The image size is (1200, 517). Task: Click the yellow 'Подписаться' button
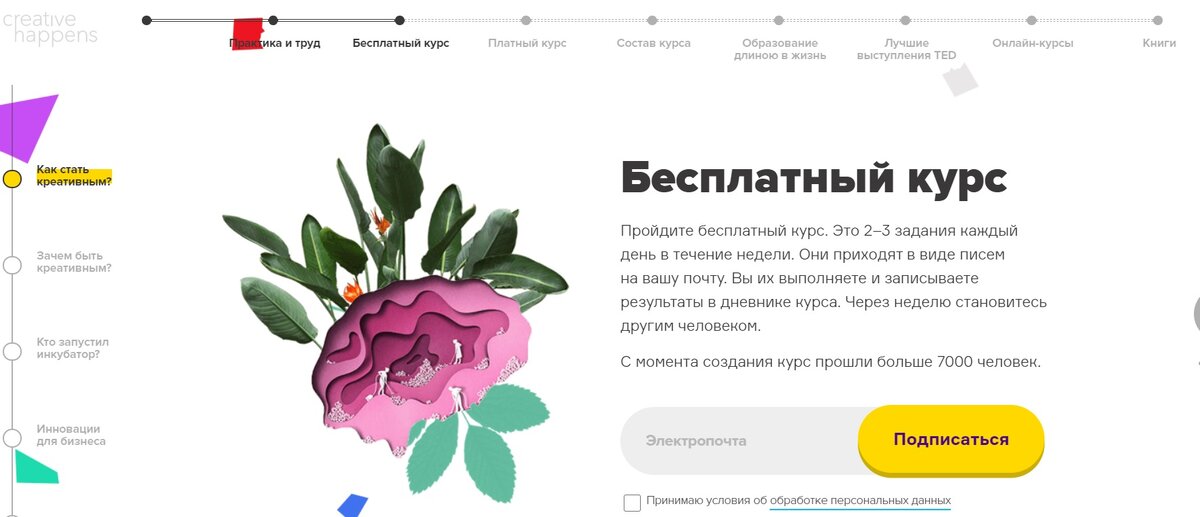pyautogui.click(x=951, y=439)
